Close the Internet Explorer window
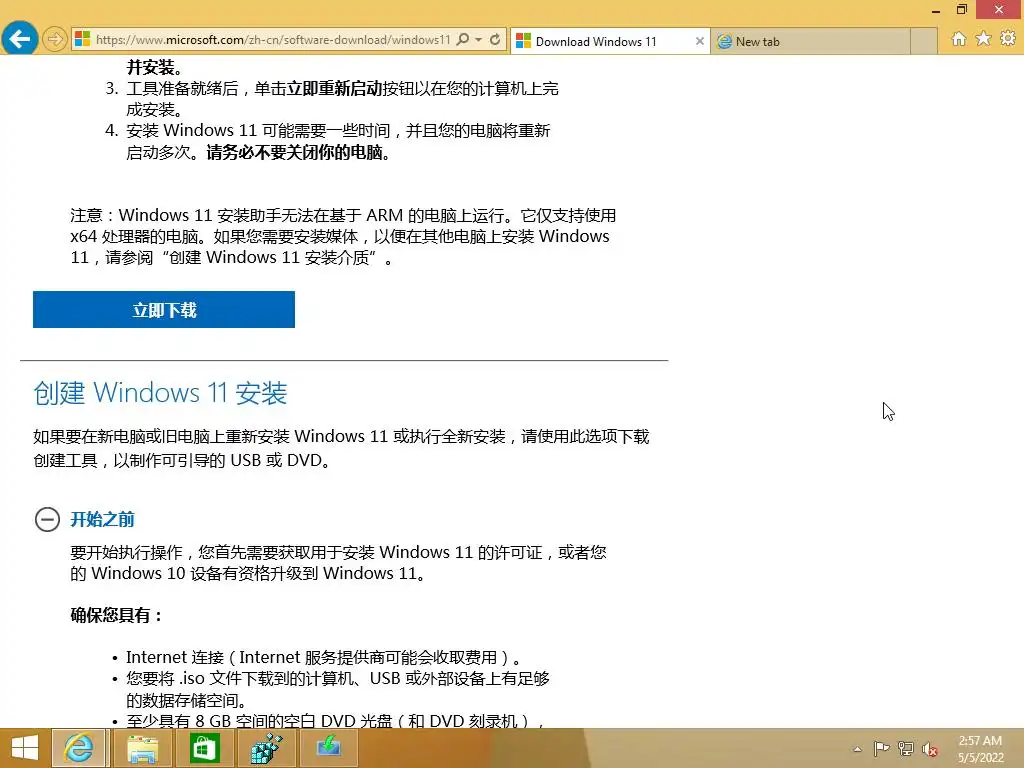This screenshot has height=768, width=1024. (x=999, y=10)
